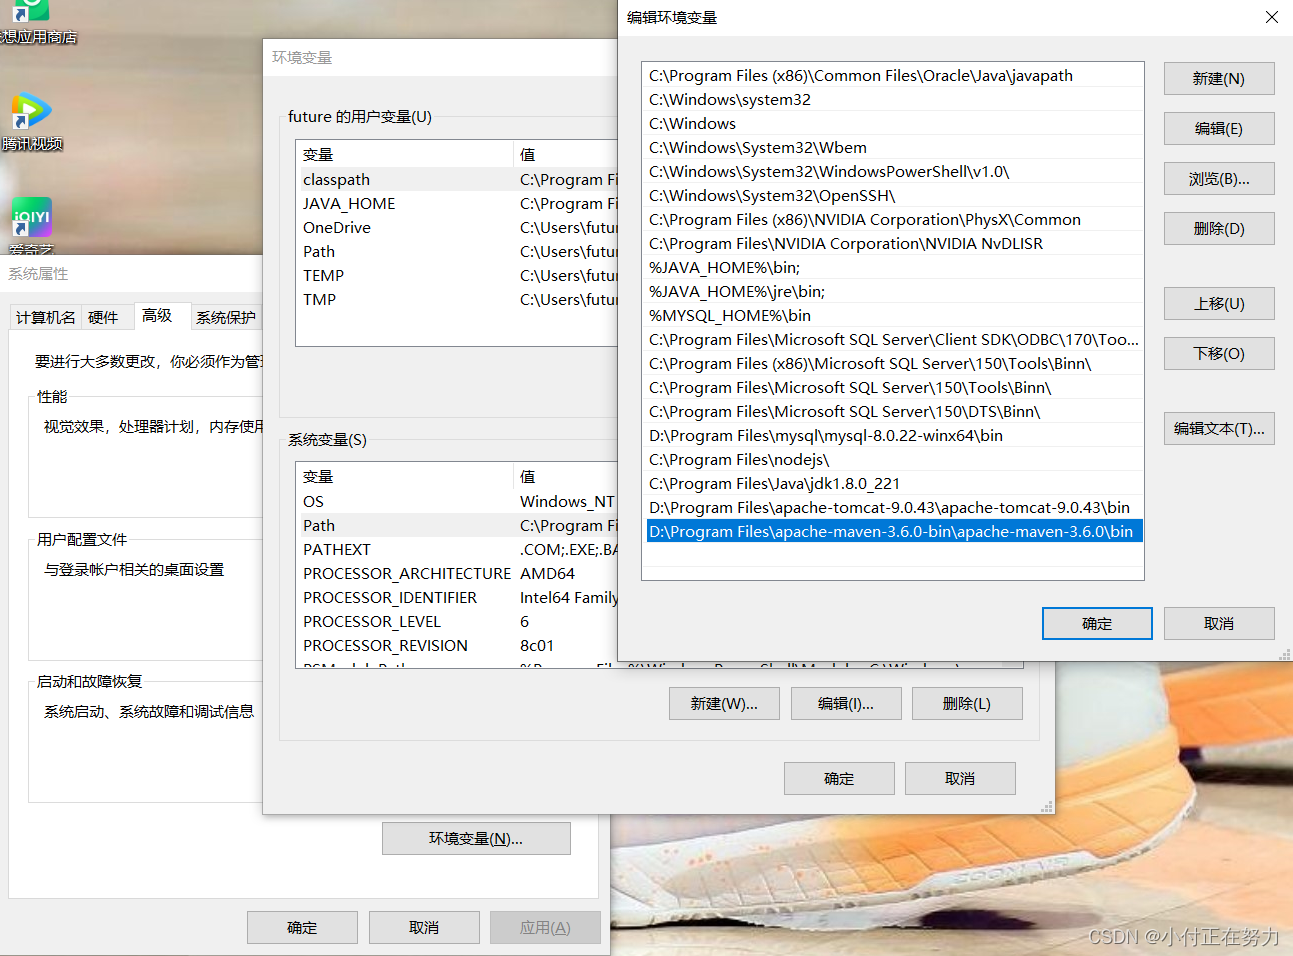The width and height of the screenshot is (1293, 956).
Task: Select the mysql-8.0.22-winx64\bin path entry
Action: 894,436
